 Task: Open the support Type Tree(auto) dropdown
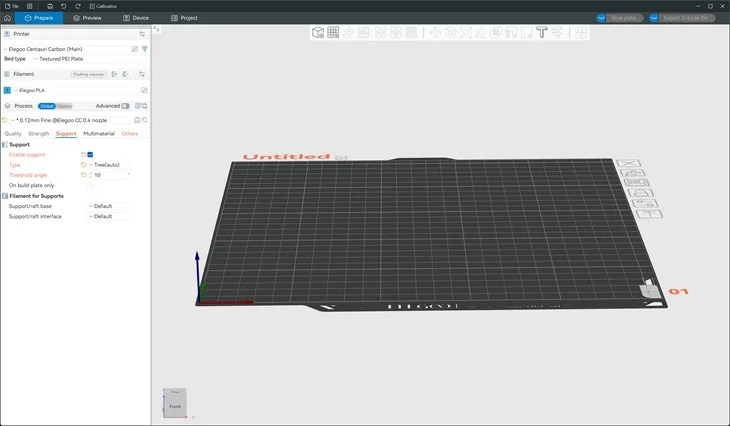pyautogui.click(x=109, y=165)
